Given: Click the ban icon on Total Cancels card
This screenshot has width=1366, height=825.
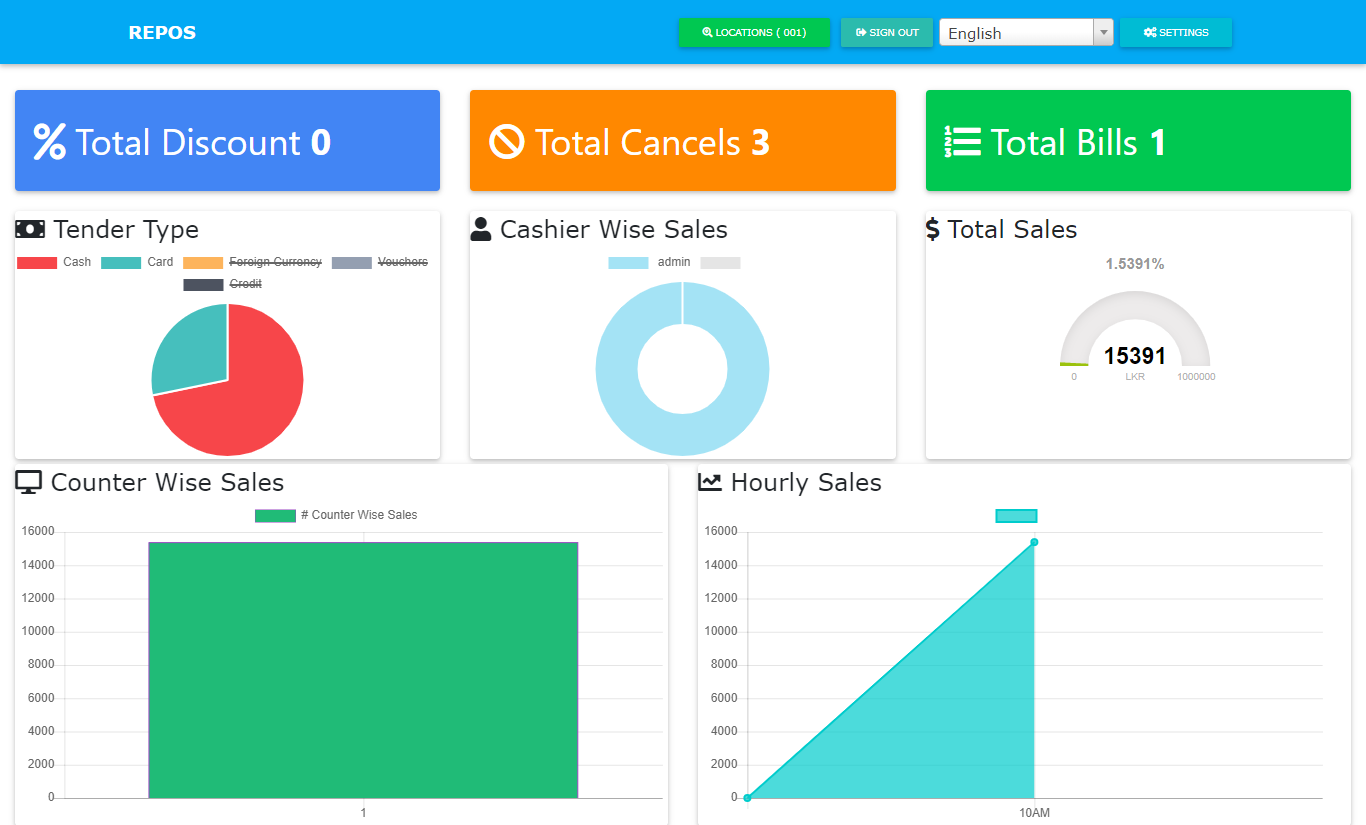Looking at the screenshot, I should click(x=507, y=142).
